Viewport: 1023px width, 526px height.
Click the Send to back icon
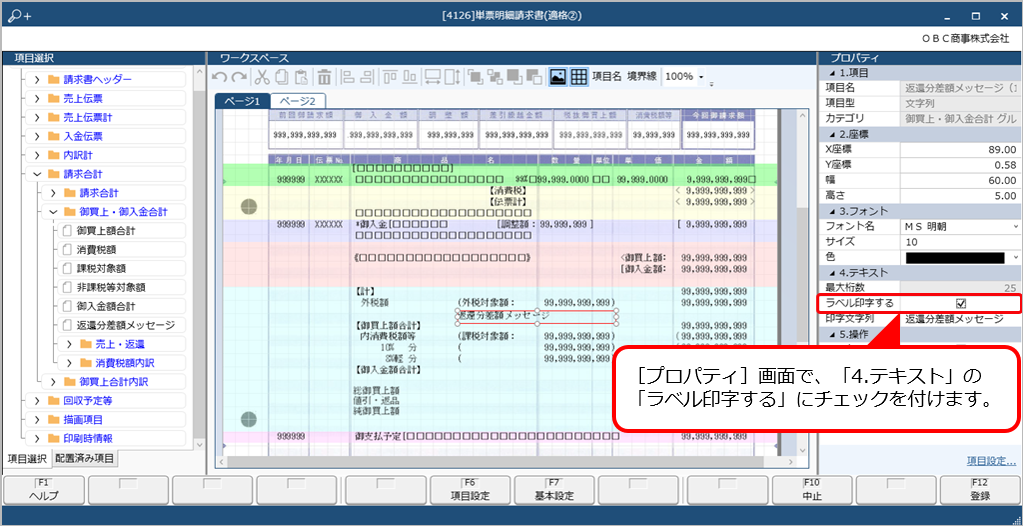495,77
